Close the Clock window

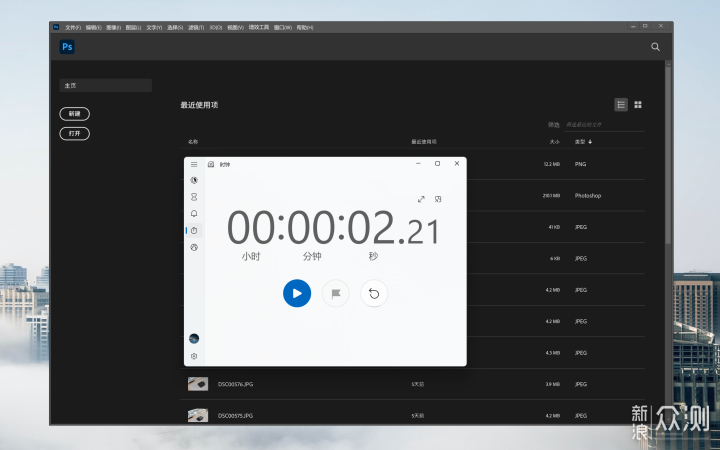click(457, 163)
